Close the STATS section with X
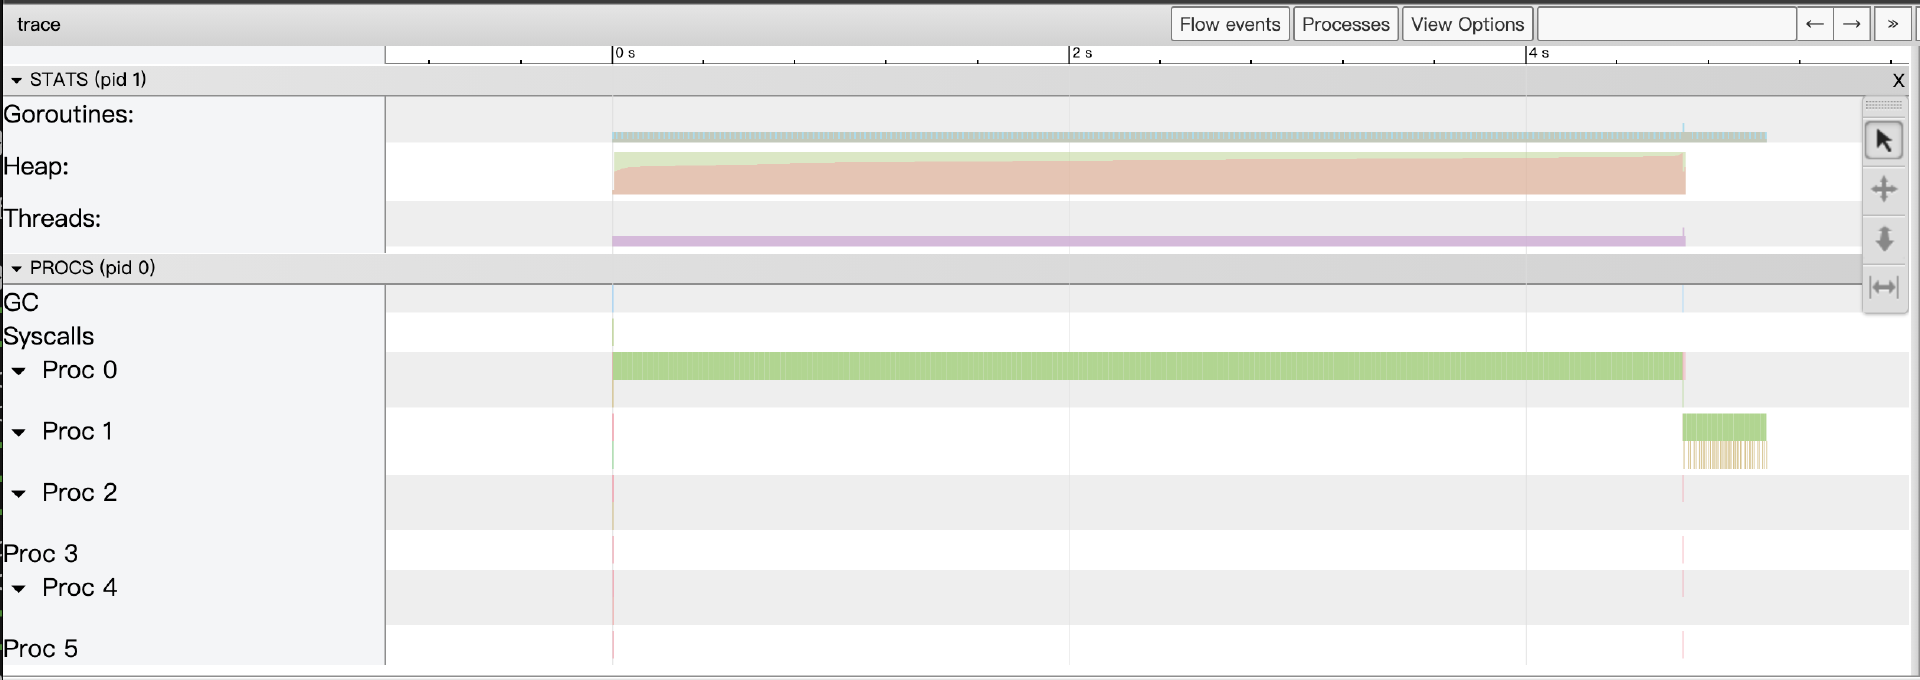The image size is (1920, 680). 1898,81
